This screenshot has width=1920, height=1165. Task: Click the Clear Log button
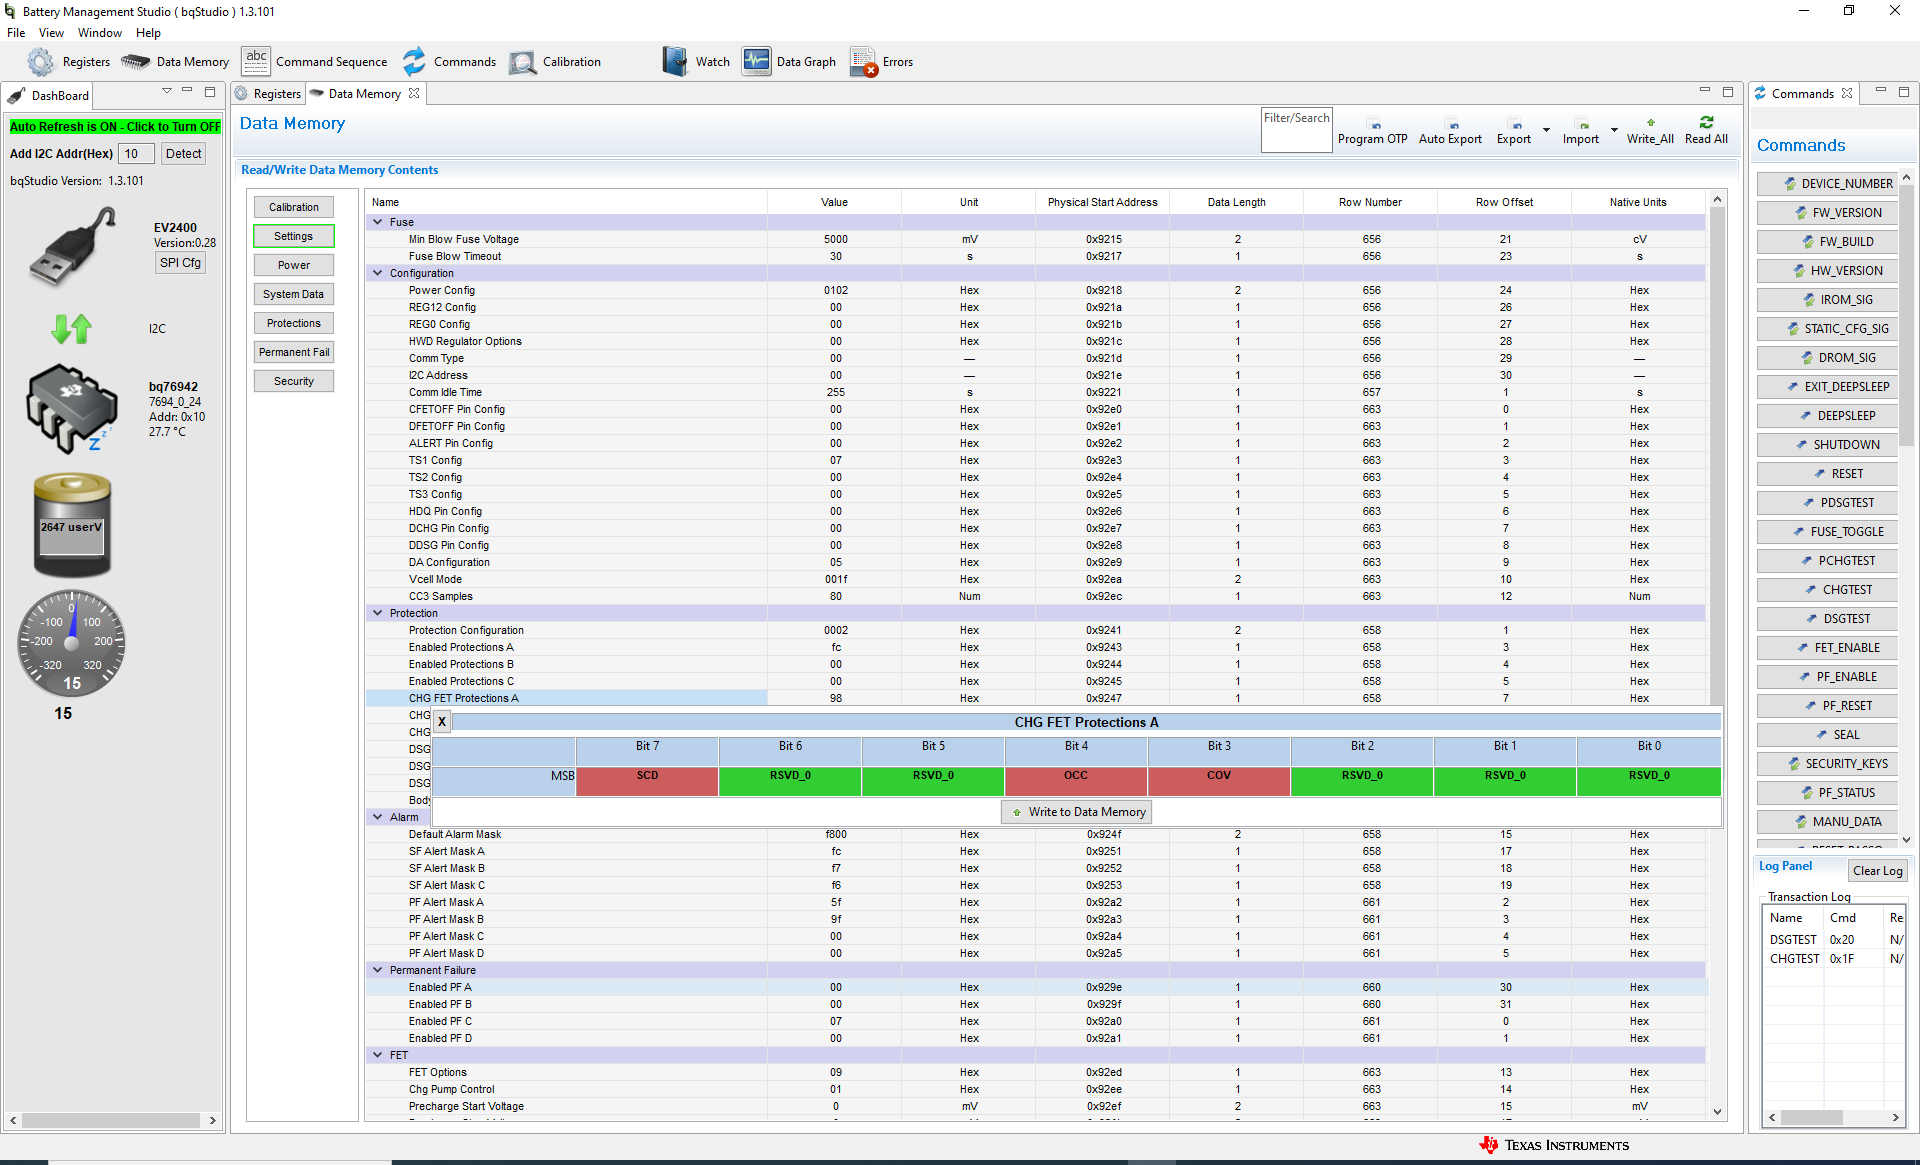tap(1877, 871)
